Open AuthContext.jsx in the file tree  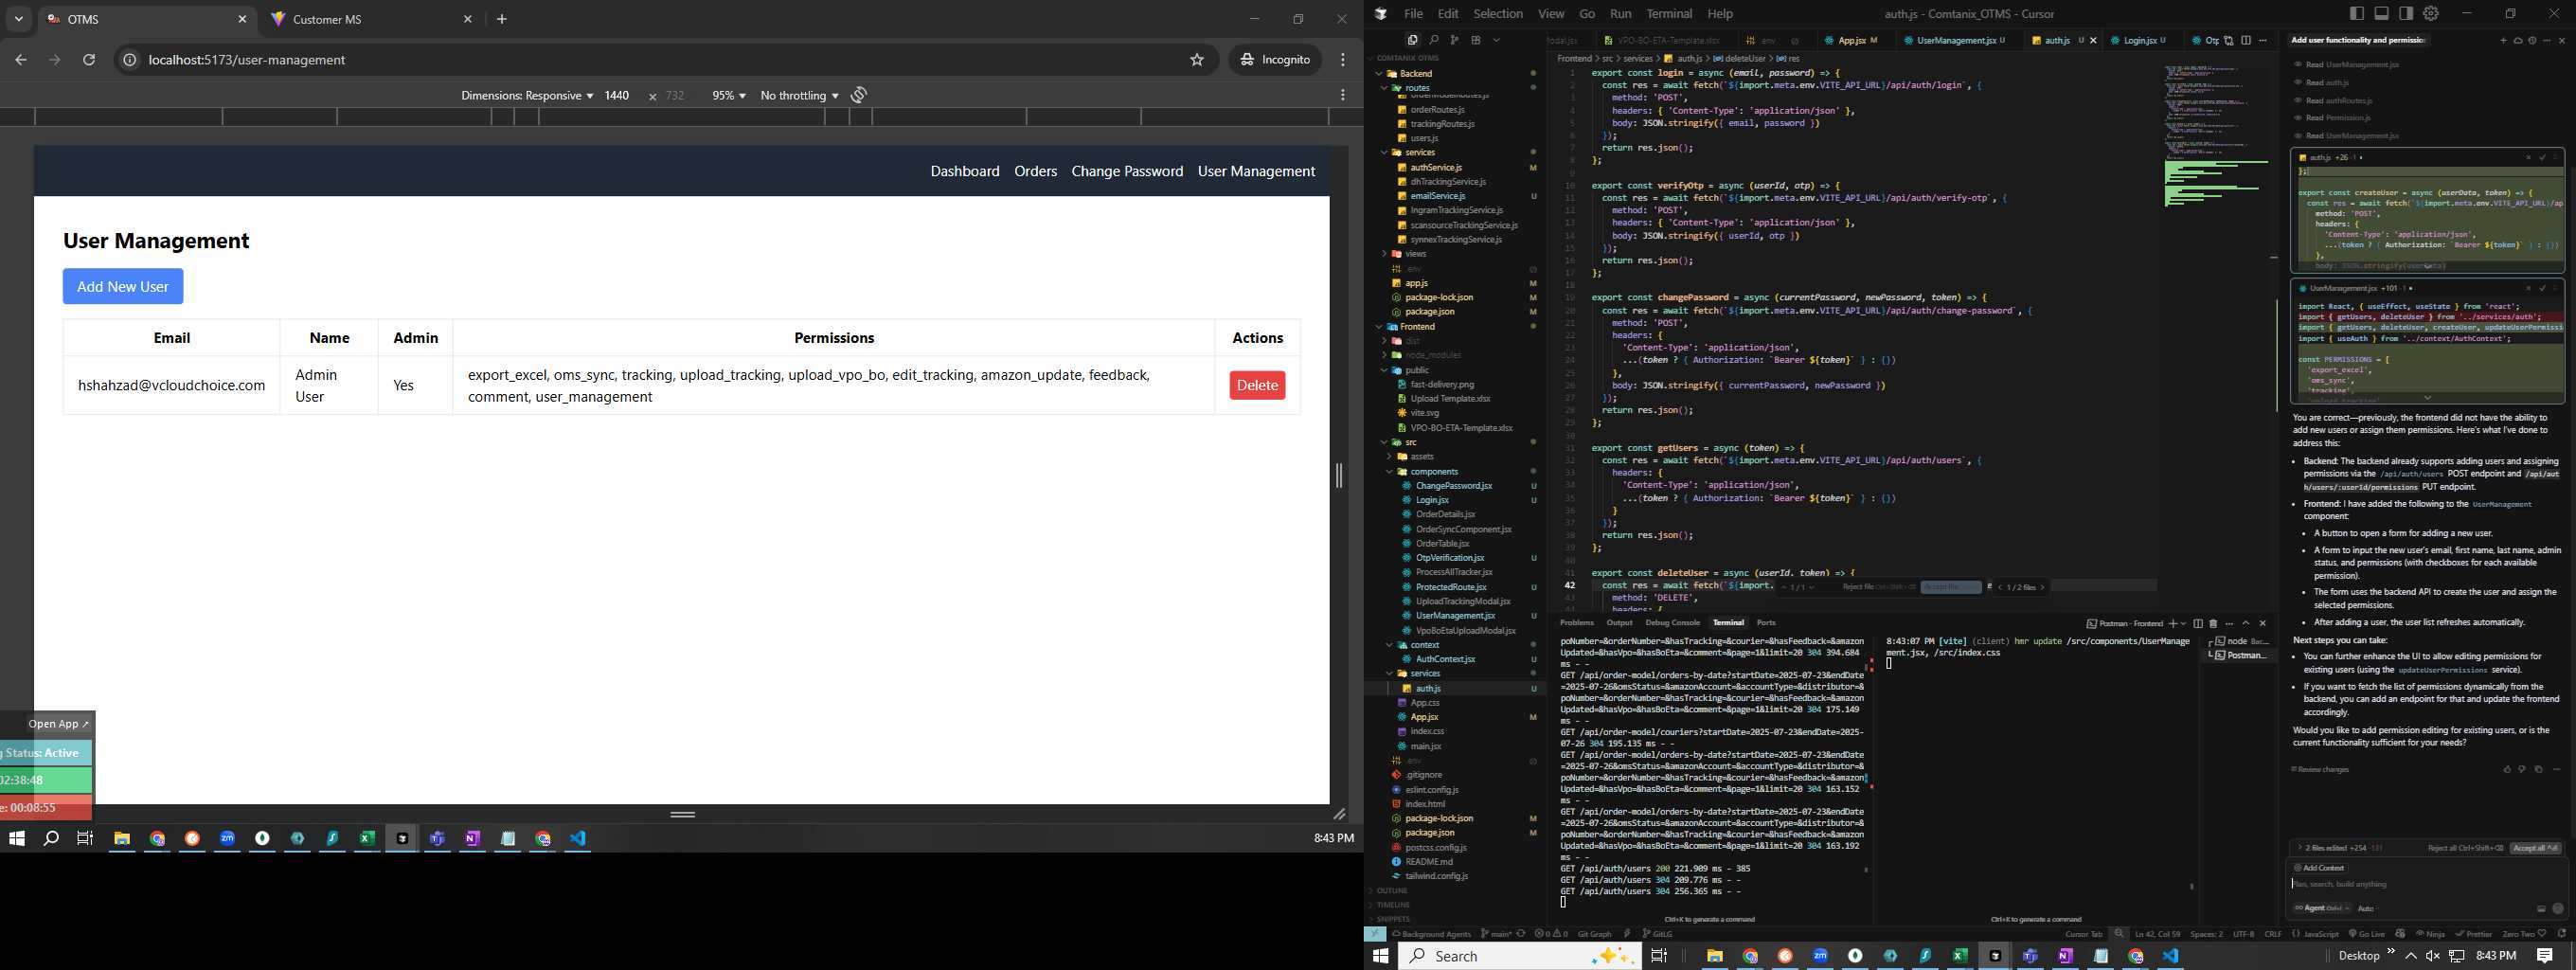[1446, 659]
